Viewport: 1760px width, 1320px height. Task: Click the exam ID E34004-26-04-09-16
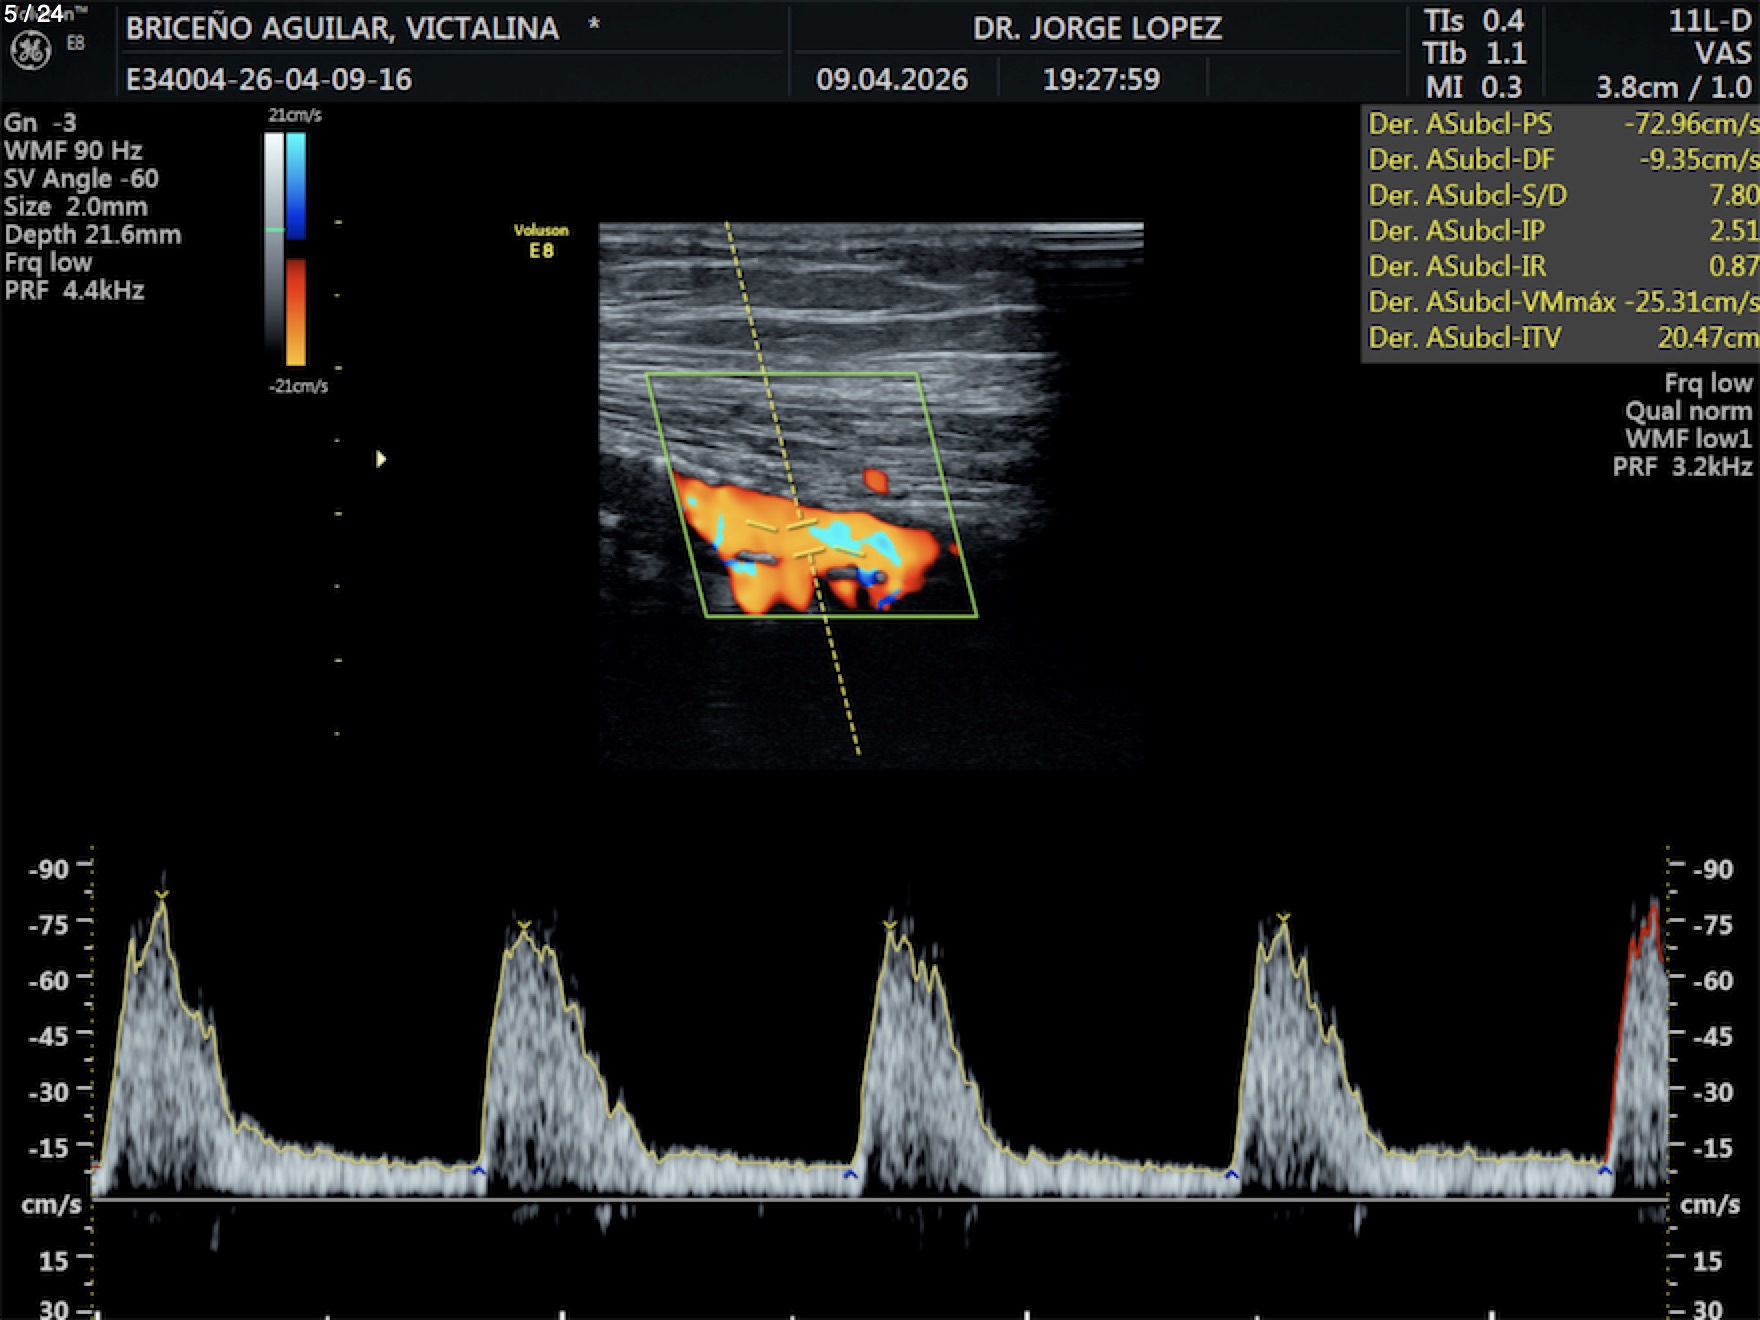tap(268, 79)
